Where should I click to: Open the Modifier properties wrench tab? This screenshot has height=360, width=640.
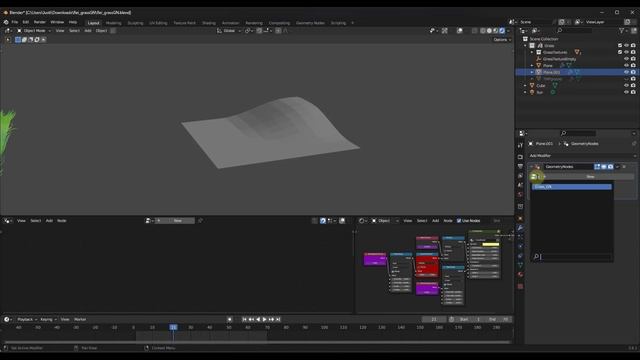click(x=520, y=227)
